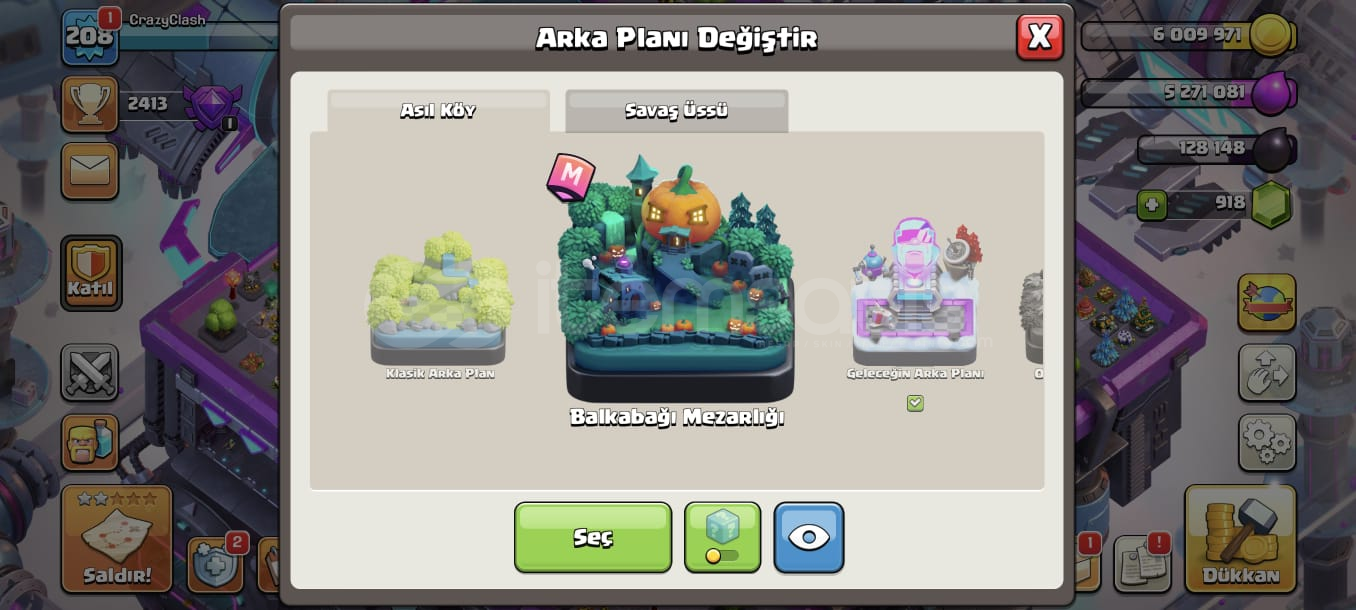
Task: Open the settings gear icon
Action: (1267, 442)
